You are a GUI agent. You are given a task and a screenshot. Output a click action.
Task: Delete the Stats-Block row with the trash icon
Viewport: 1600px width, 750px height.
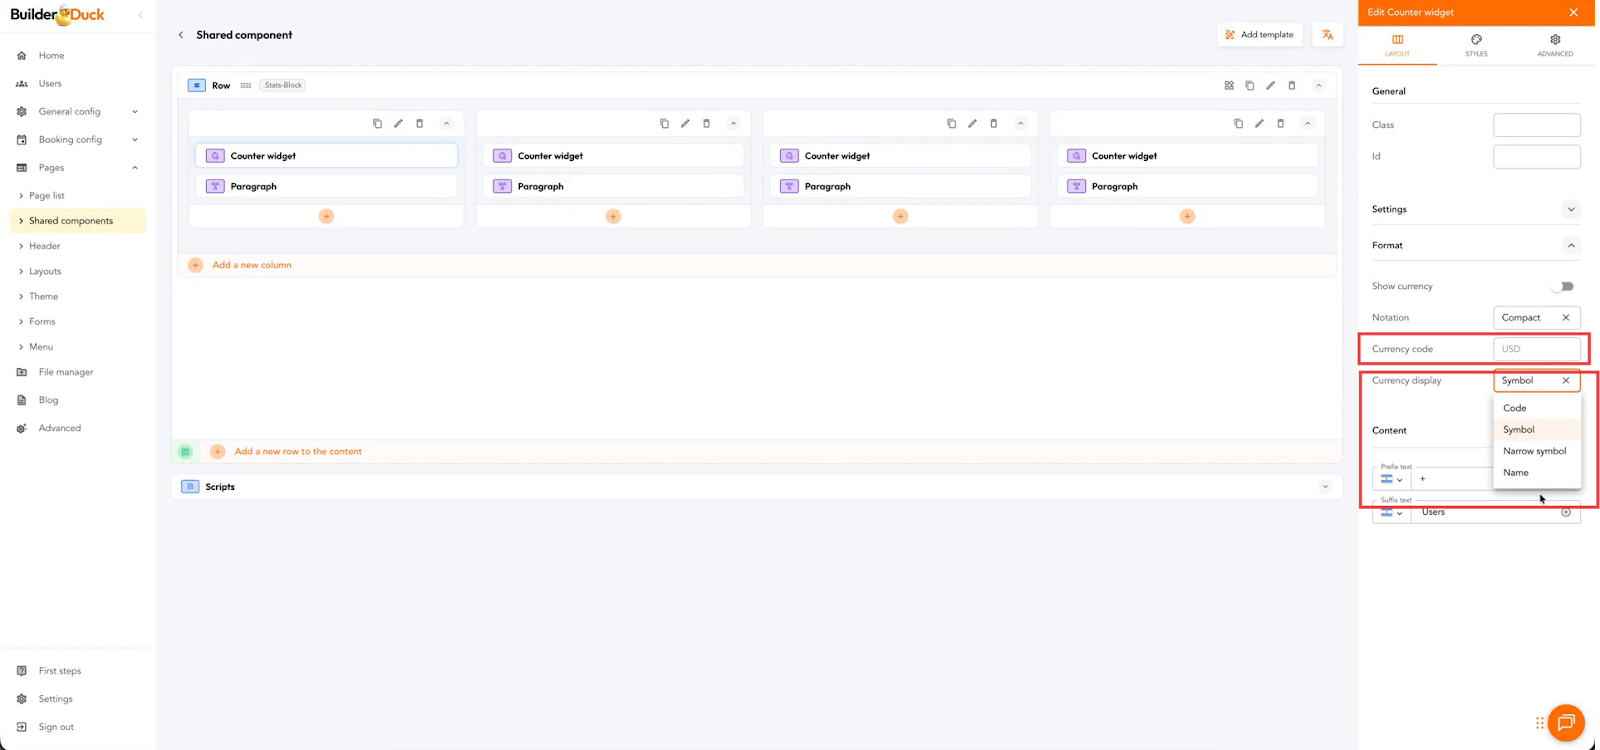click(x=1292, y=86)
